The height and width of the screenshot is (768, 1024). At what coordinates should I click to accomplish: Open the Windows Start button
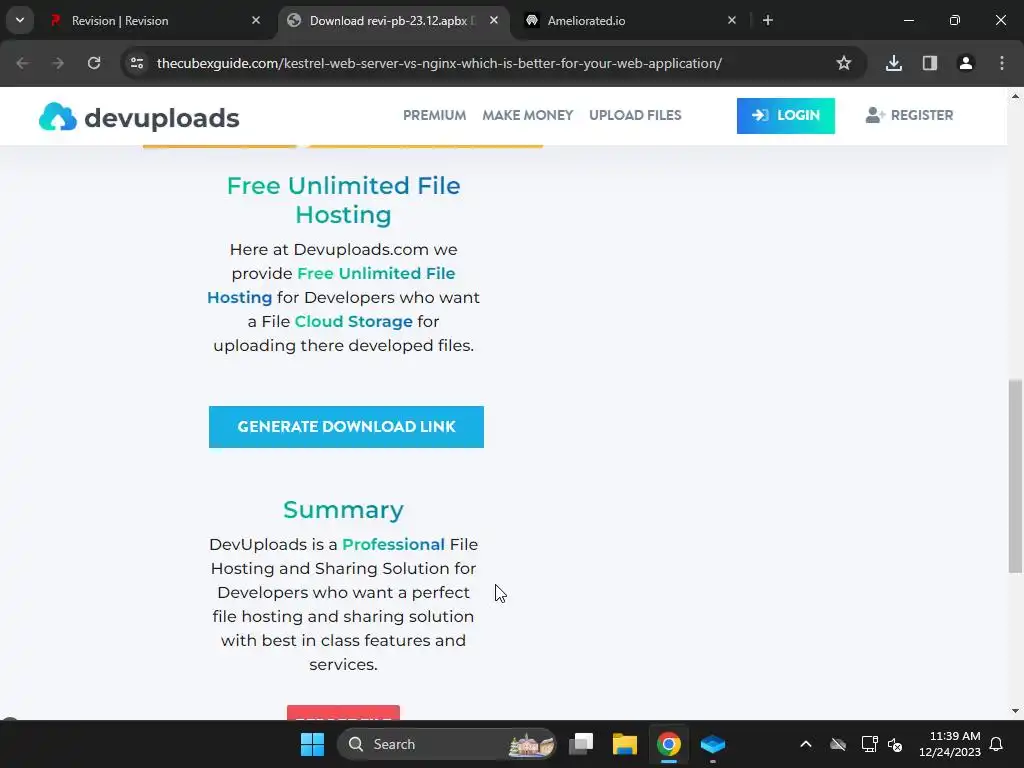pos(312,744)
